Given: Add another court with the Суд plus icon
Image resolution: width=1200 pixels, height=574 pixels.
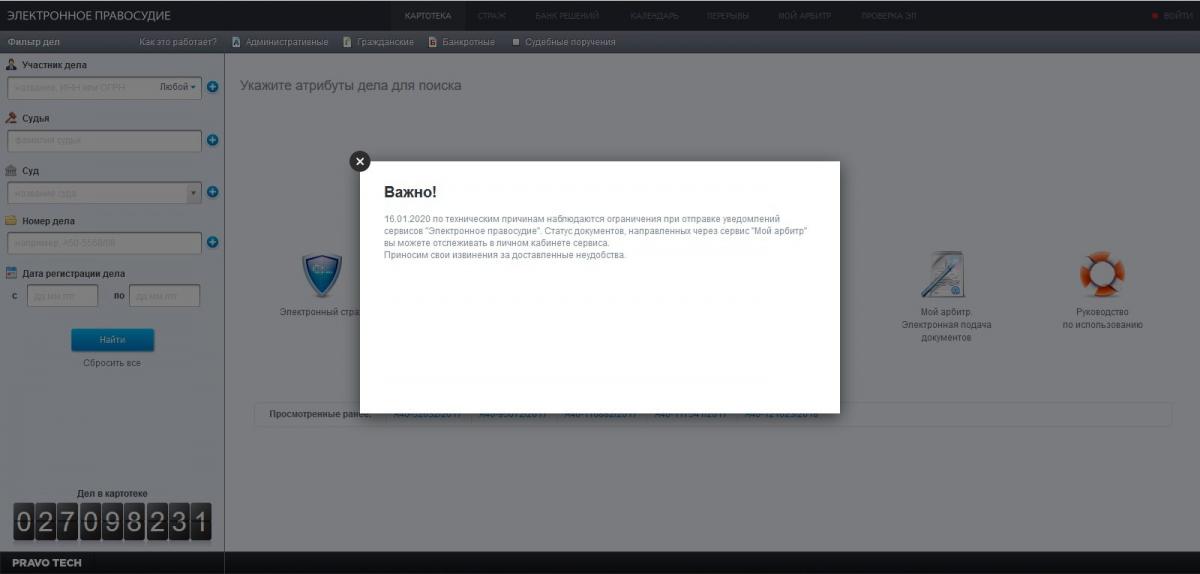Looking at the screenshot, I should tap(212, 192).
